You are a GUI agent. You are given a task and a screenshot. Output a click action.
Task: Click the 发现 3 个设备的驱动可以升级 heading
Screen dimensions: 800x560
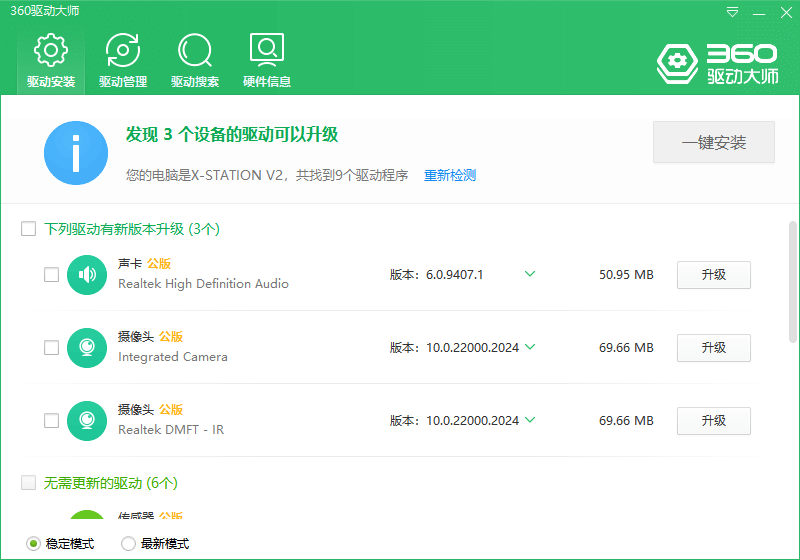coord(232,135)
